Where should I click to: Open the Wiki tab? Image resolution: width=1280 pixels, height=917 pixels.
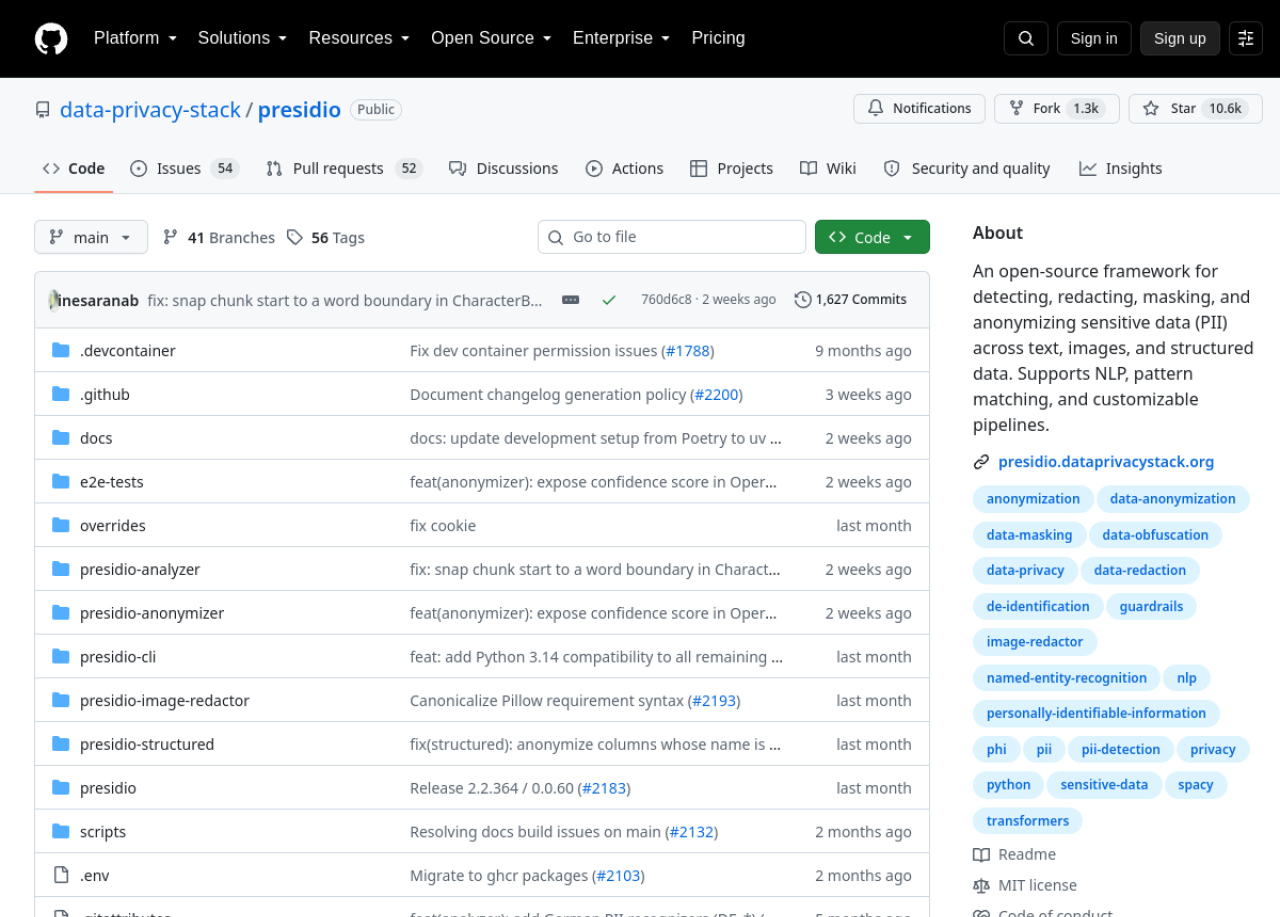tap(828, 168)
